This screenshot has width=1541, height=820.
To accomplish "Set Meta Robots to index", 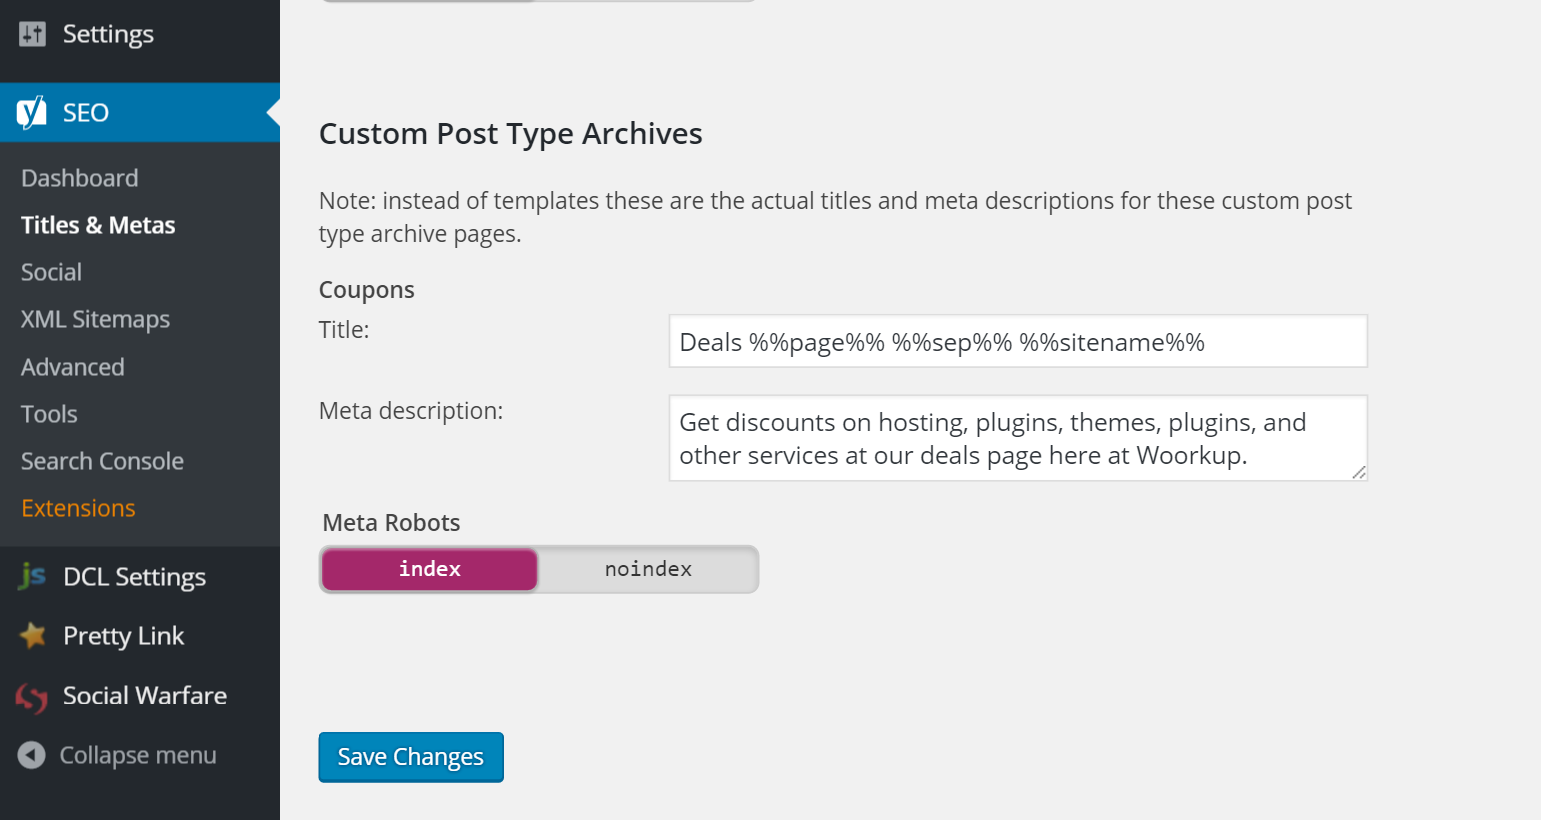I will [429, 569].
